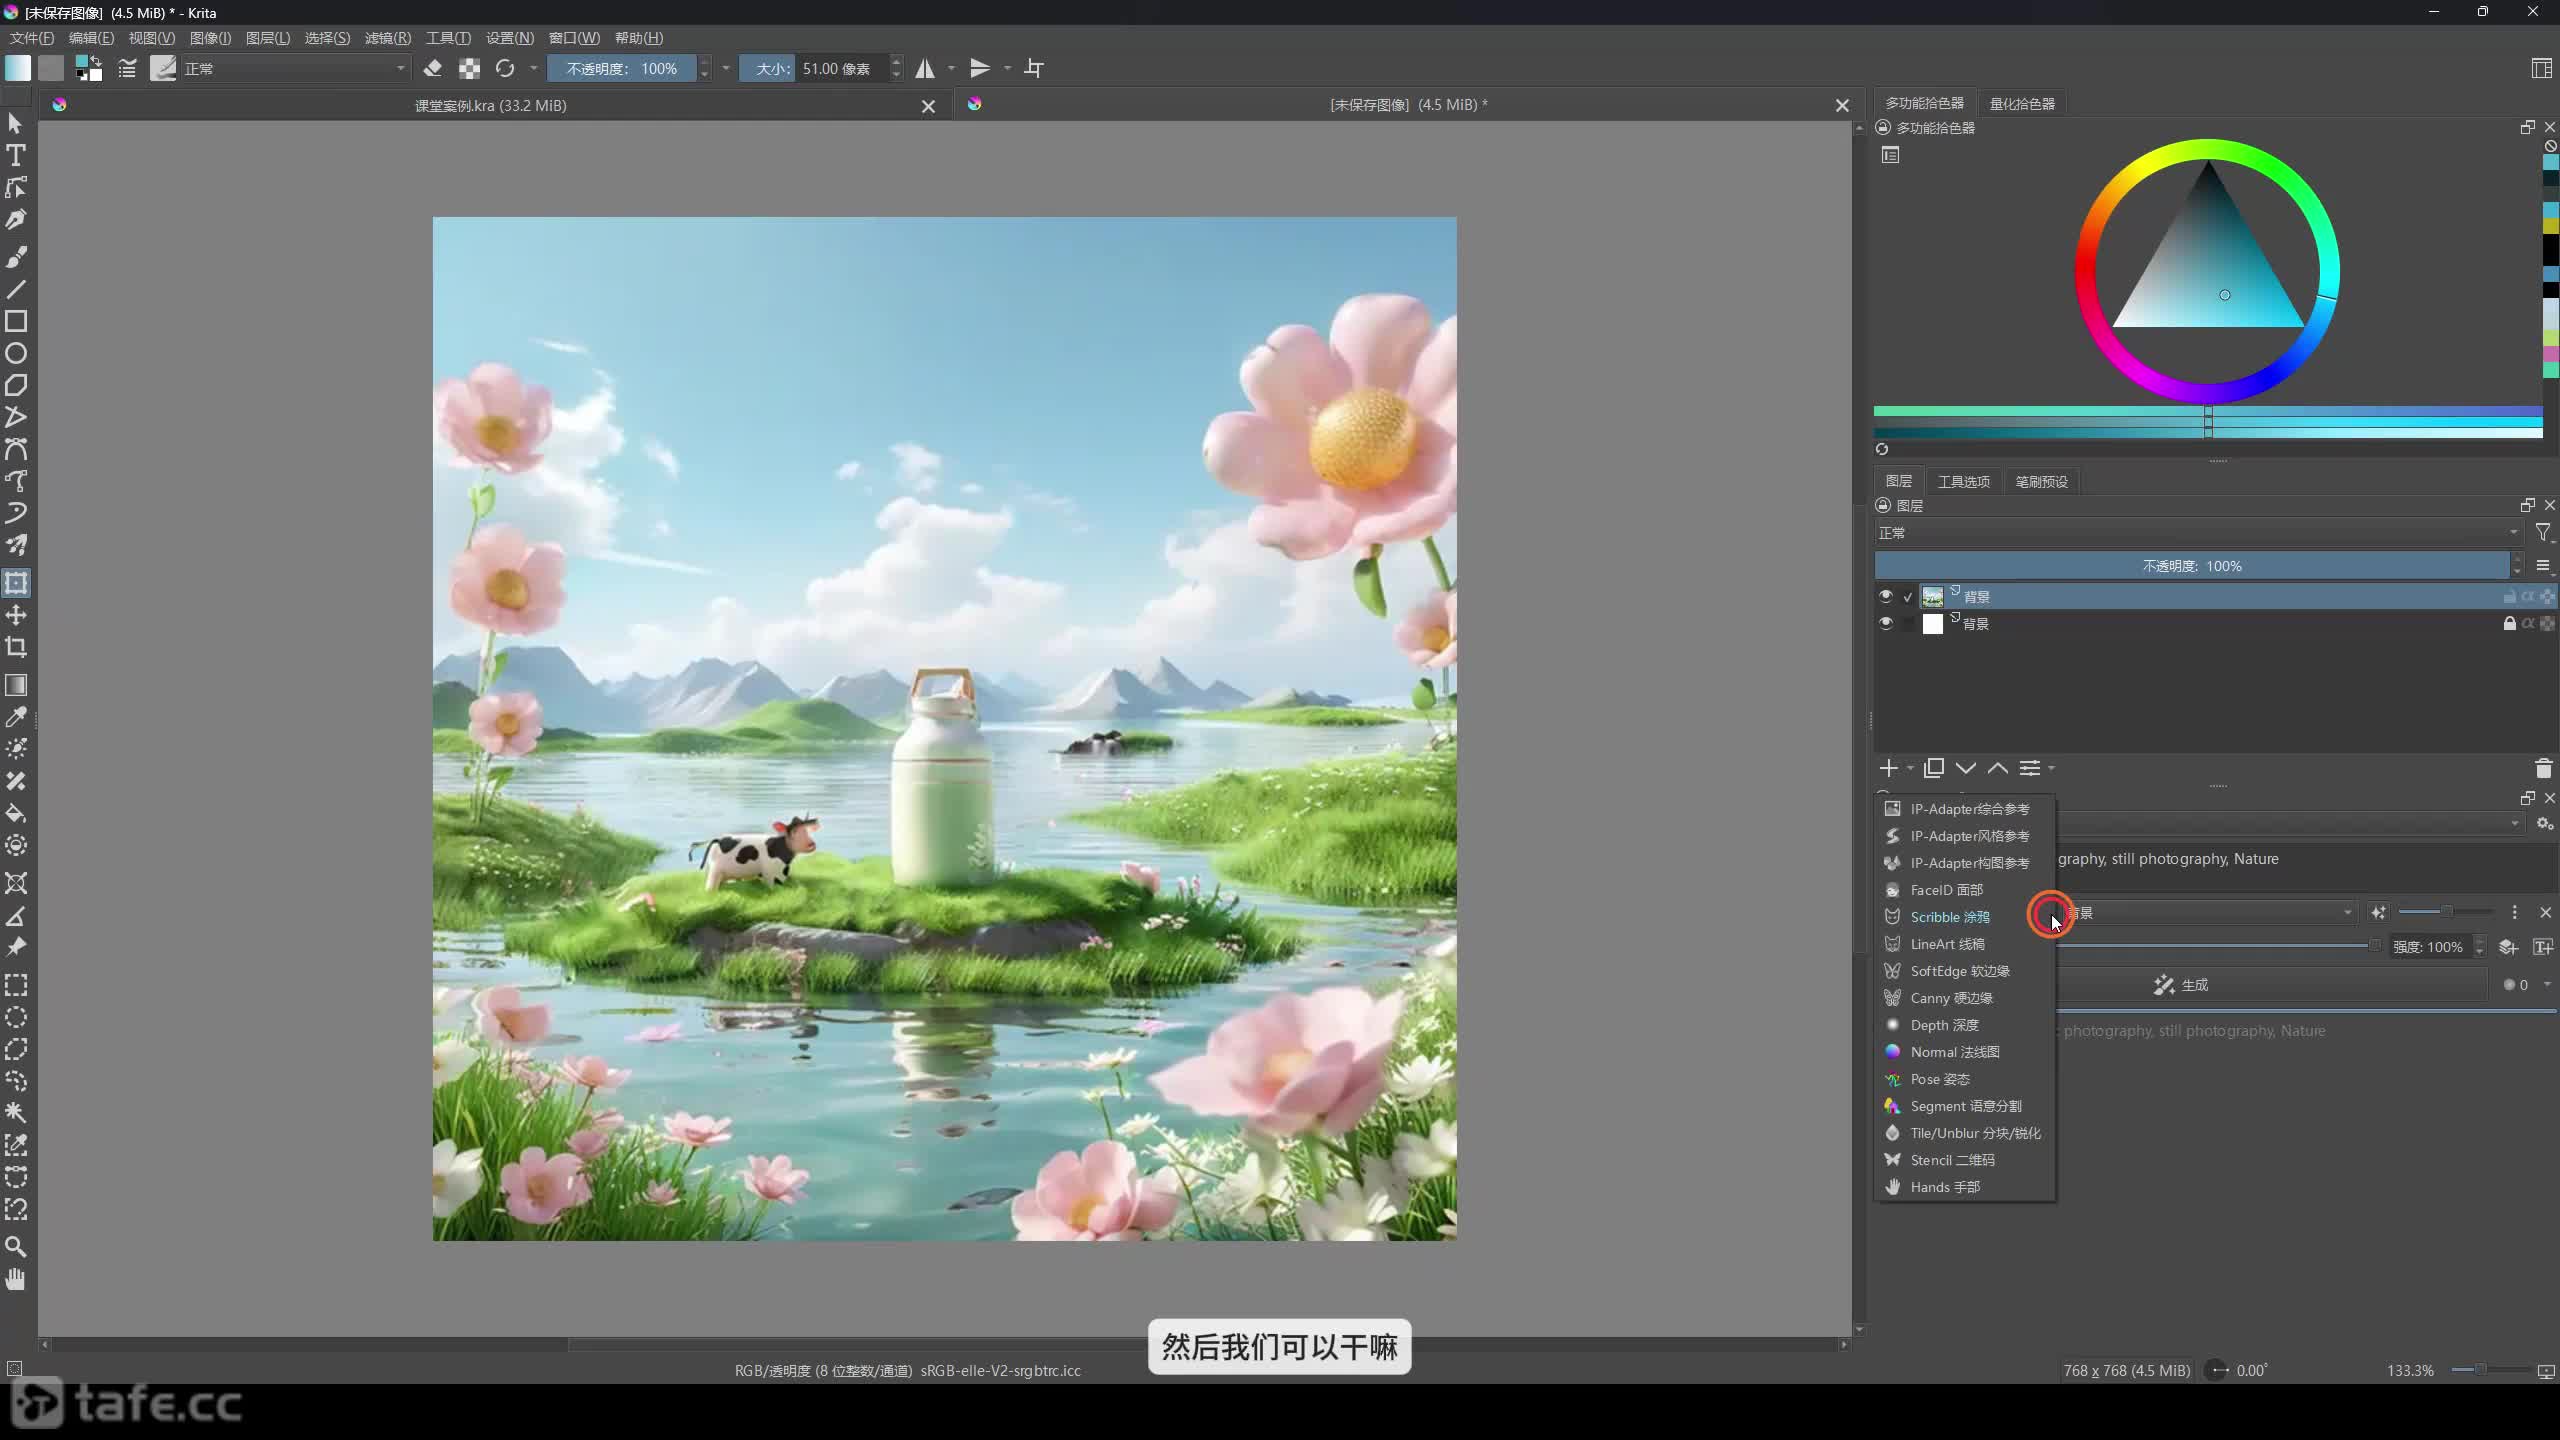Toggle the lock on the bottom 背景 layer
Screen dimensions: 2560x1440
coord(2509,623)
